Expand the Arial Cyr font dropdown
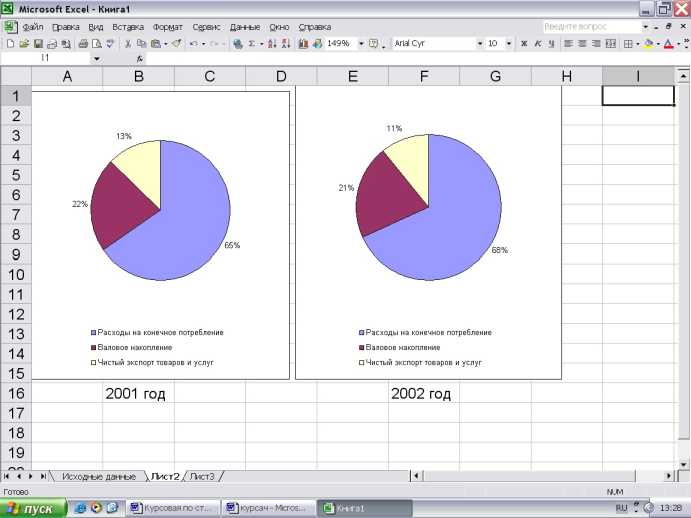Screen dimensions: 691x518 pos(479,44)
